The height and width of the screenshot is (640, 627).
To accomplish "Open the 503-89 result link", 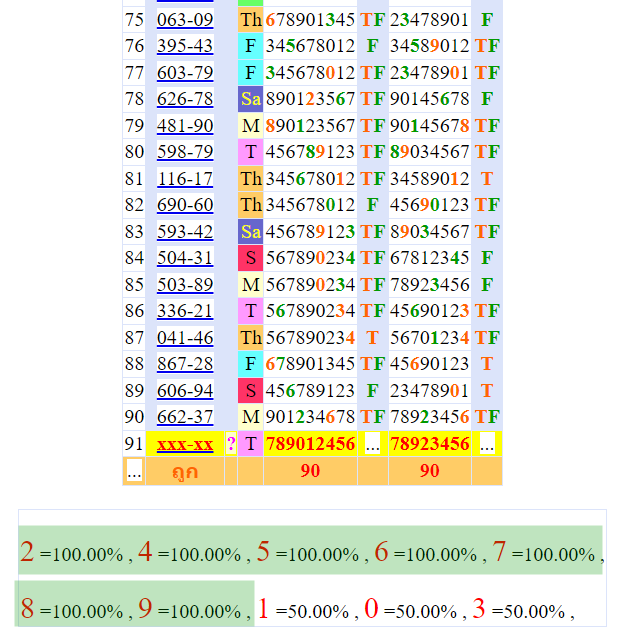I will click(185, 284).
